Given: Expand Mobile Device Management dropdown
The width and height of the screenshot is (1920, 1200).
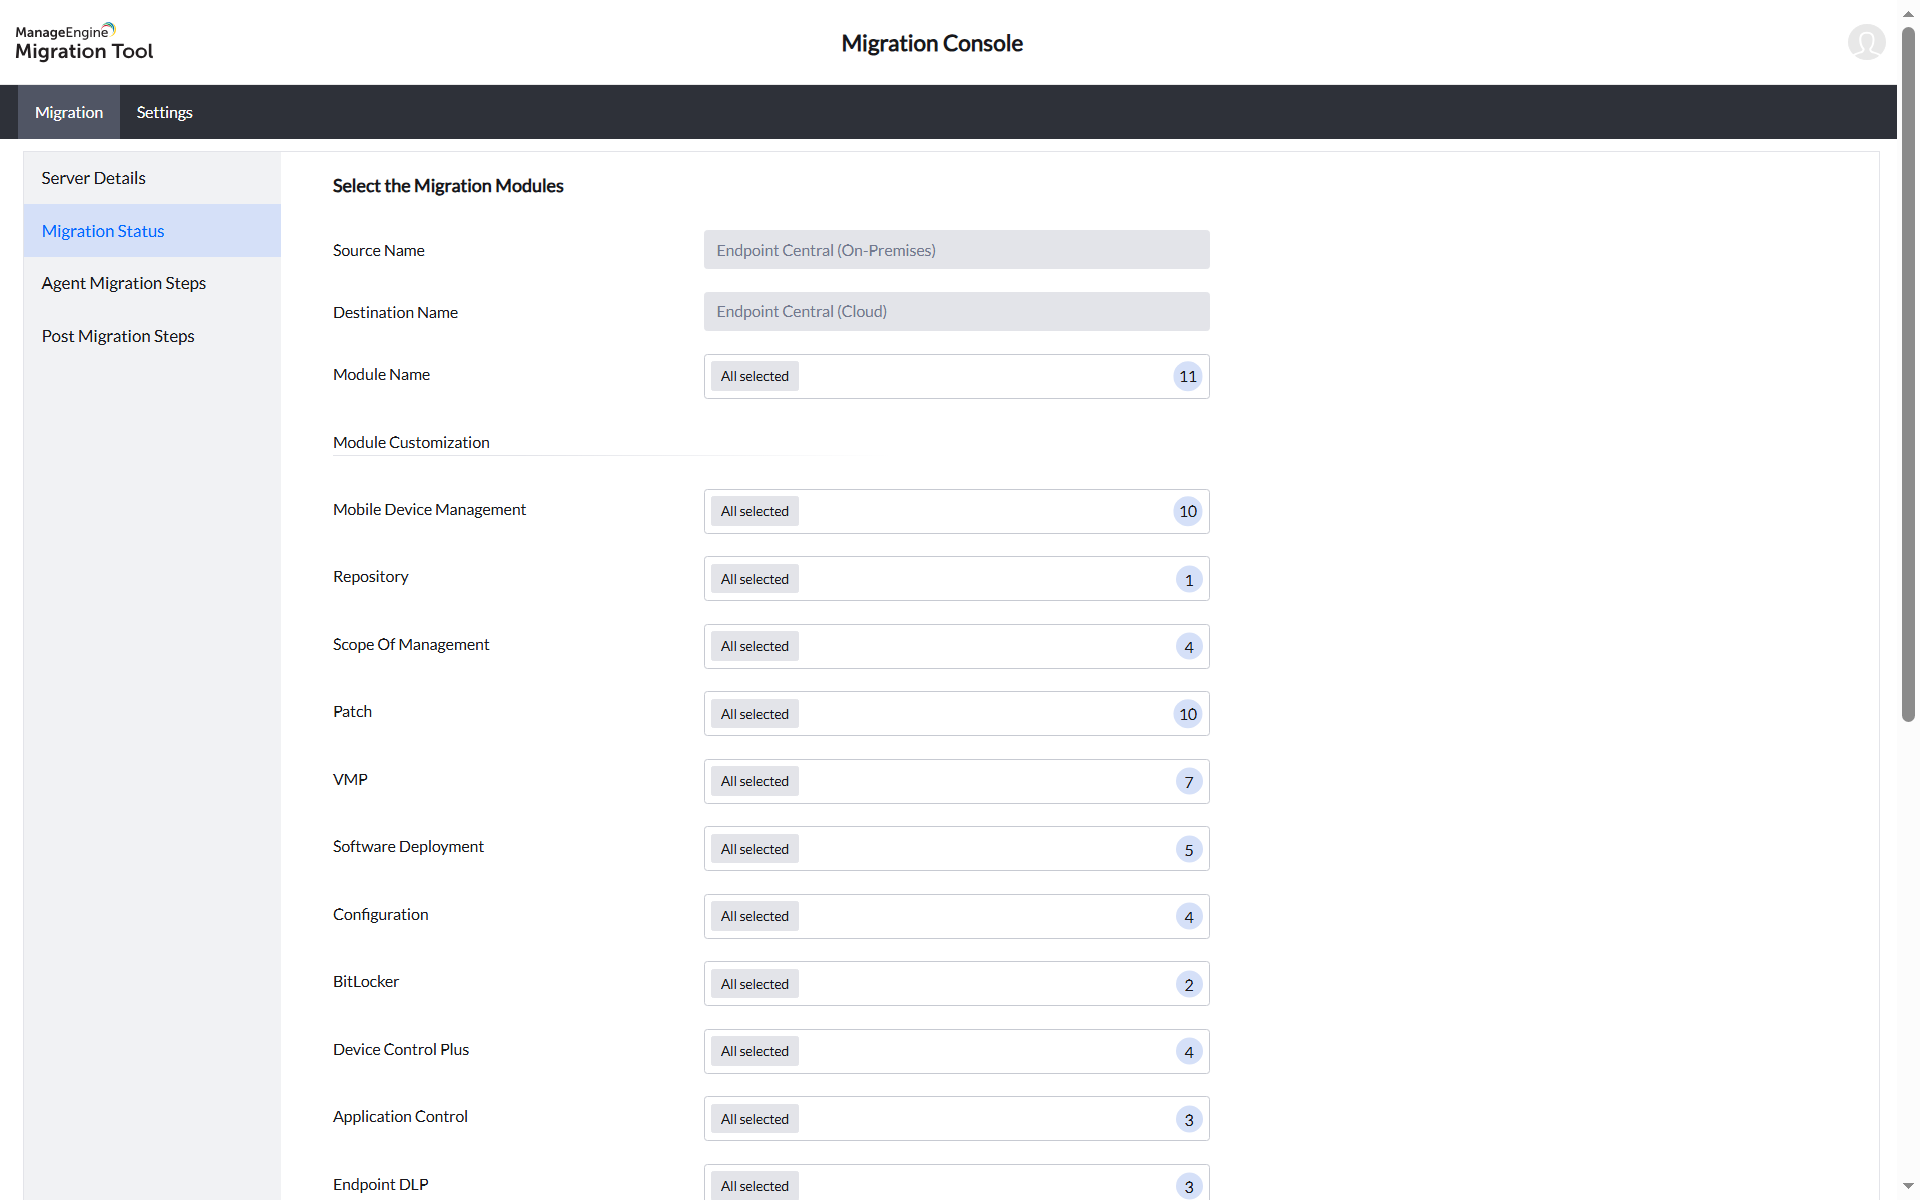Looking at the screenshot, I should point(956,511).
